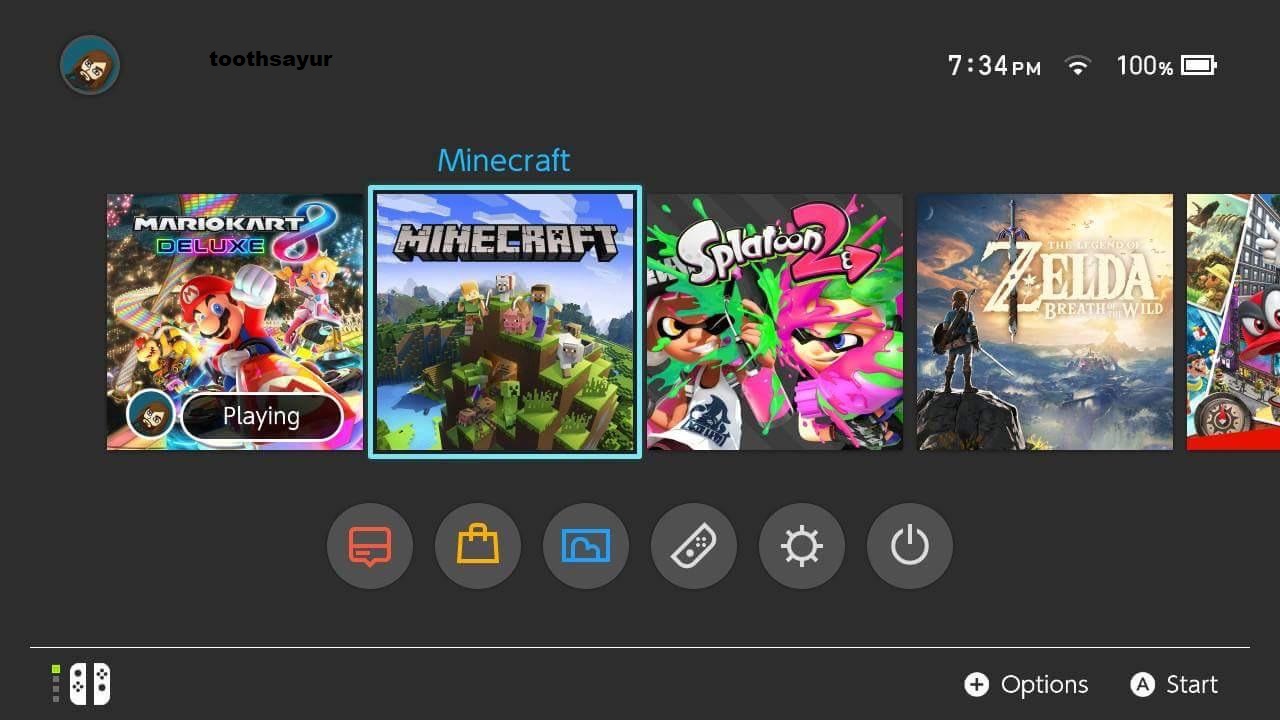Select the Sleep Mode power icon
1280x720 pixels.
pyautogui.click(x=909, y=546)
